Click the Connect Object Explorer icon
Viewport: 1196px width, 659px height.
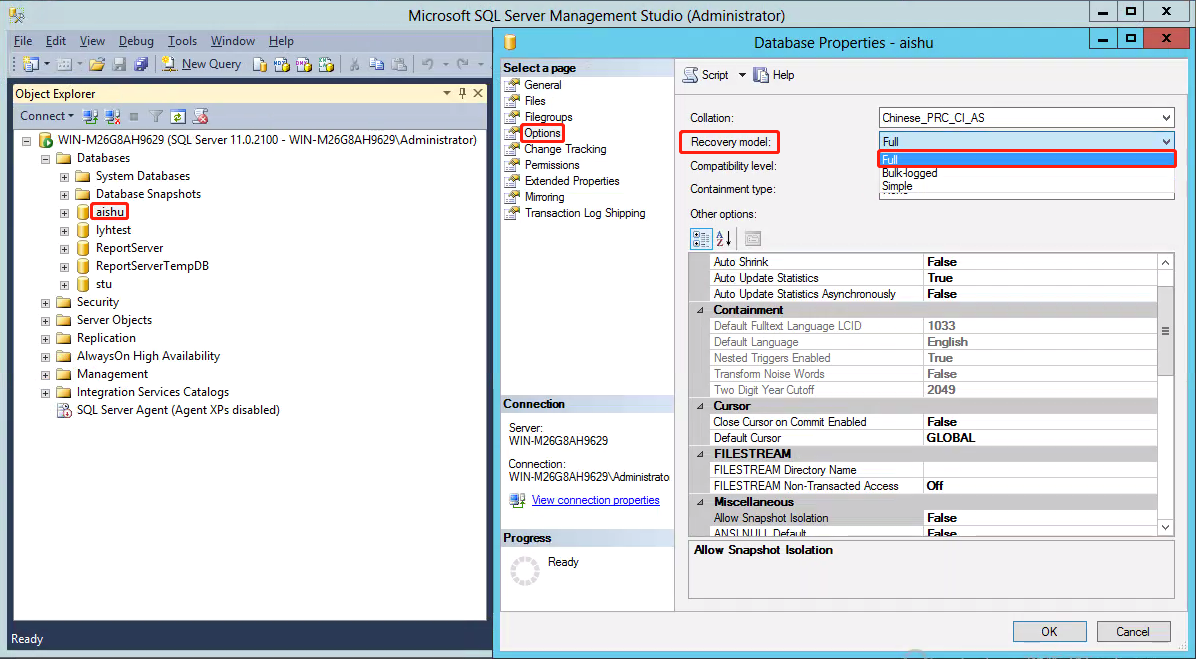coord(90,117)
